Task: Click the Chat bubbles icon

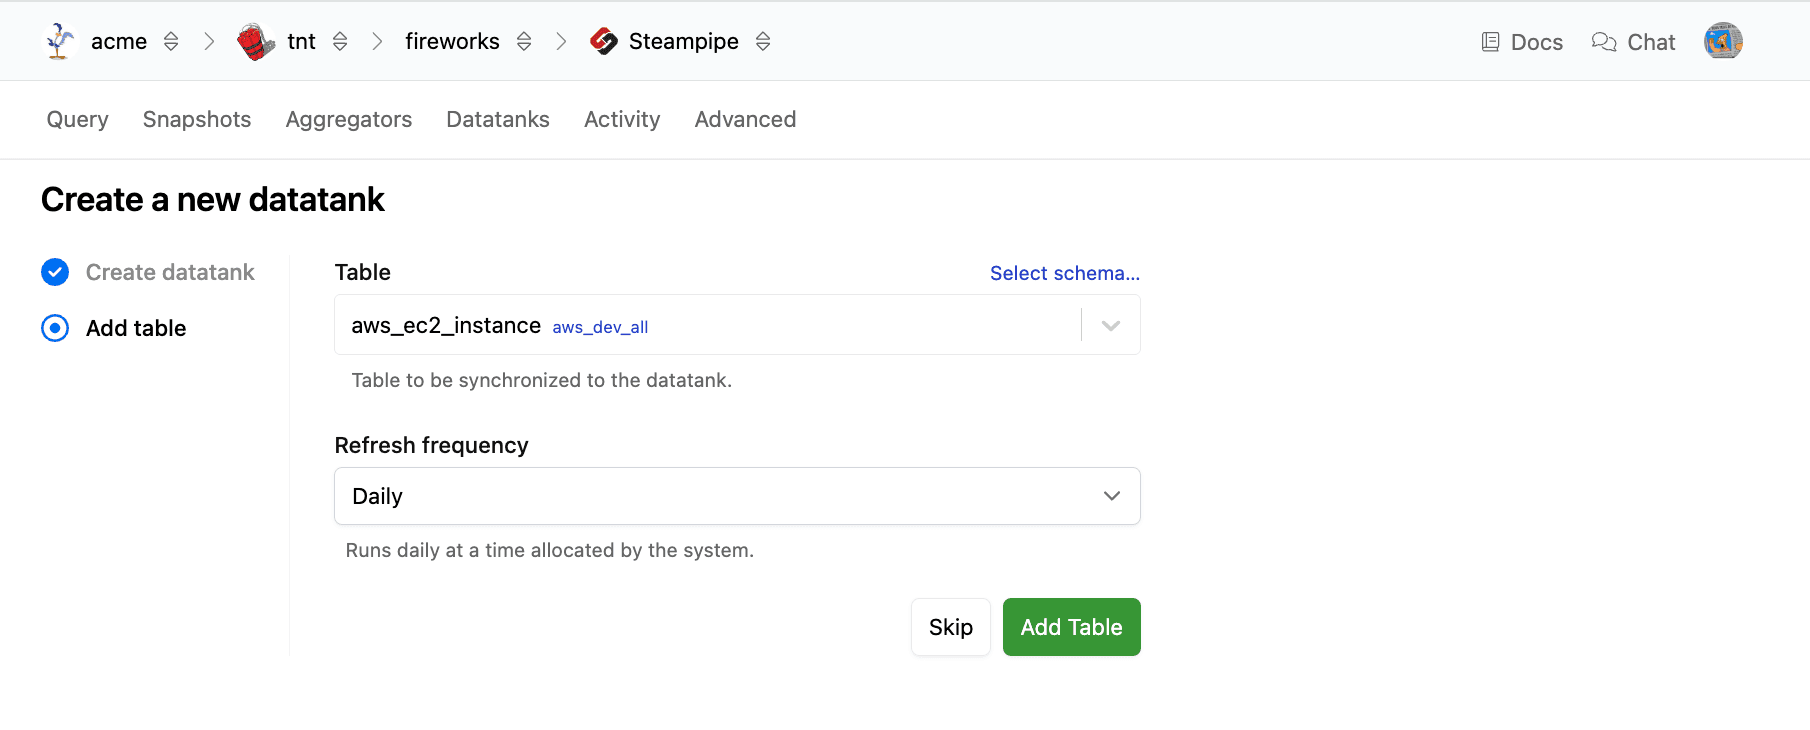Action: click(x=1604, y=42)
